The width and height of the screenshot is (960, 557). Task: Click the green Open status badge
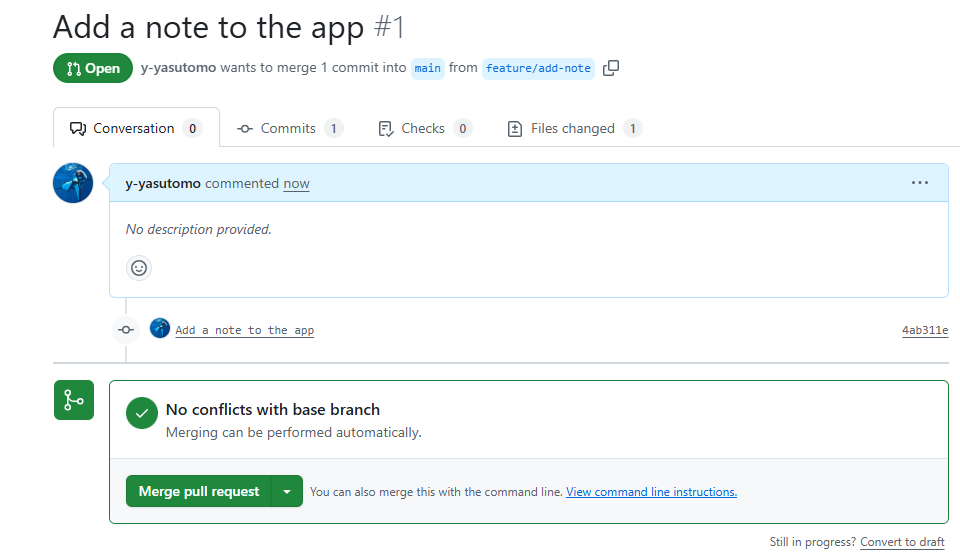point(93,68)
